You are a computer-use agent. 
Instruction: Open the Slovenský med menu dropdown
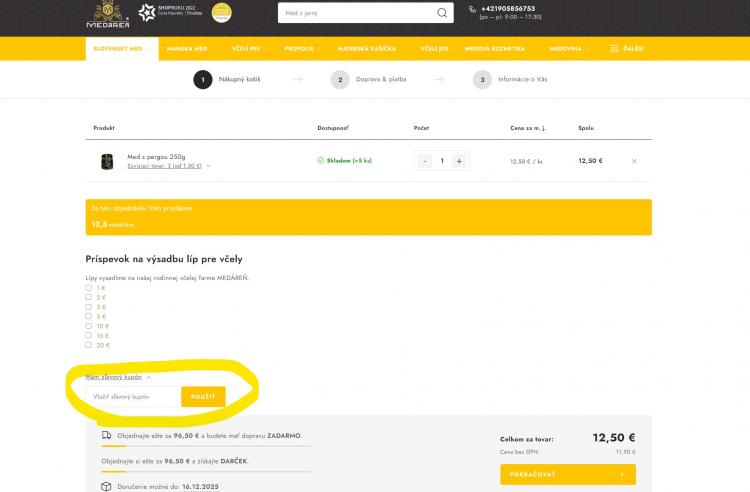(x=120, y=49)
